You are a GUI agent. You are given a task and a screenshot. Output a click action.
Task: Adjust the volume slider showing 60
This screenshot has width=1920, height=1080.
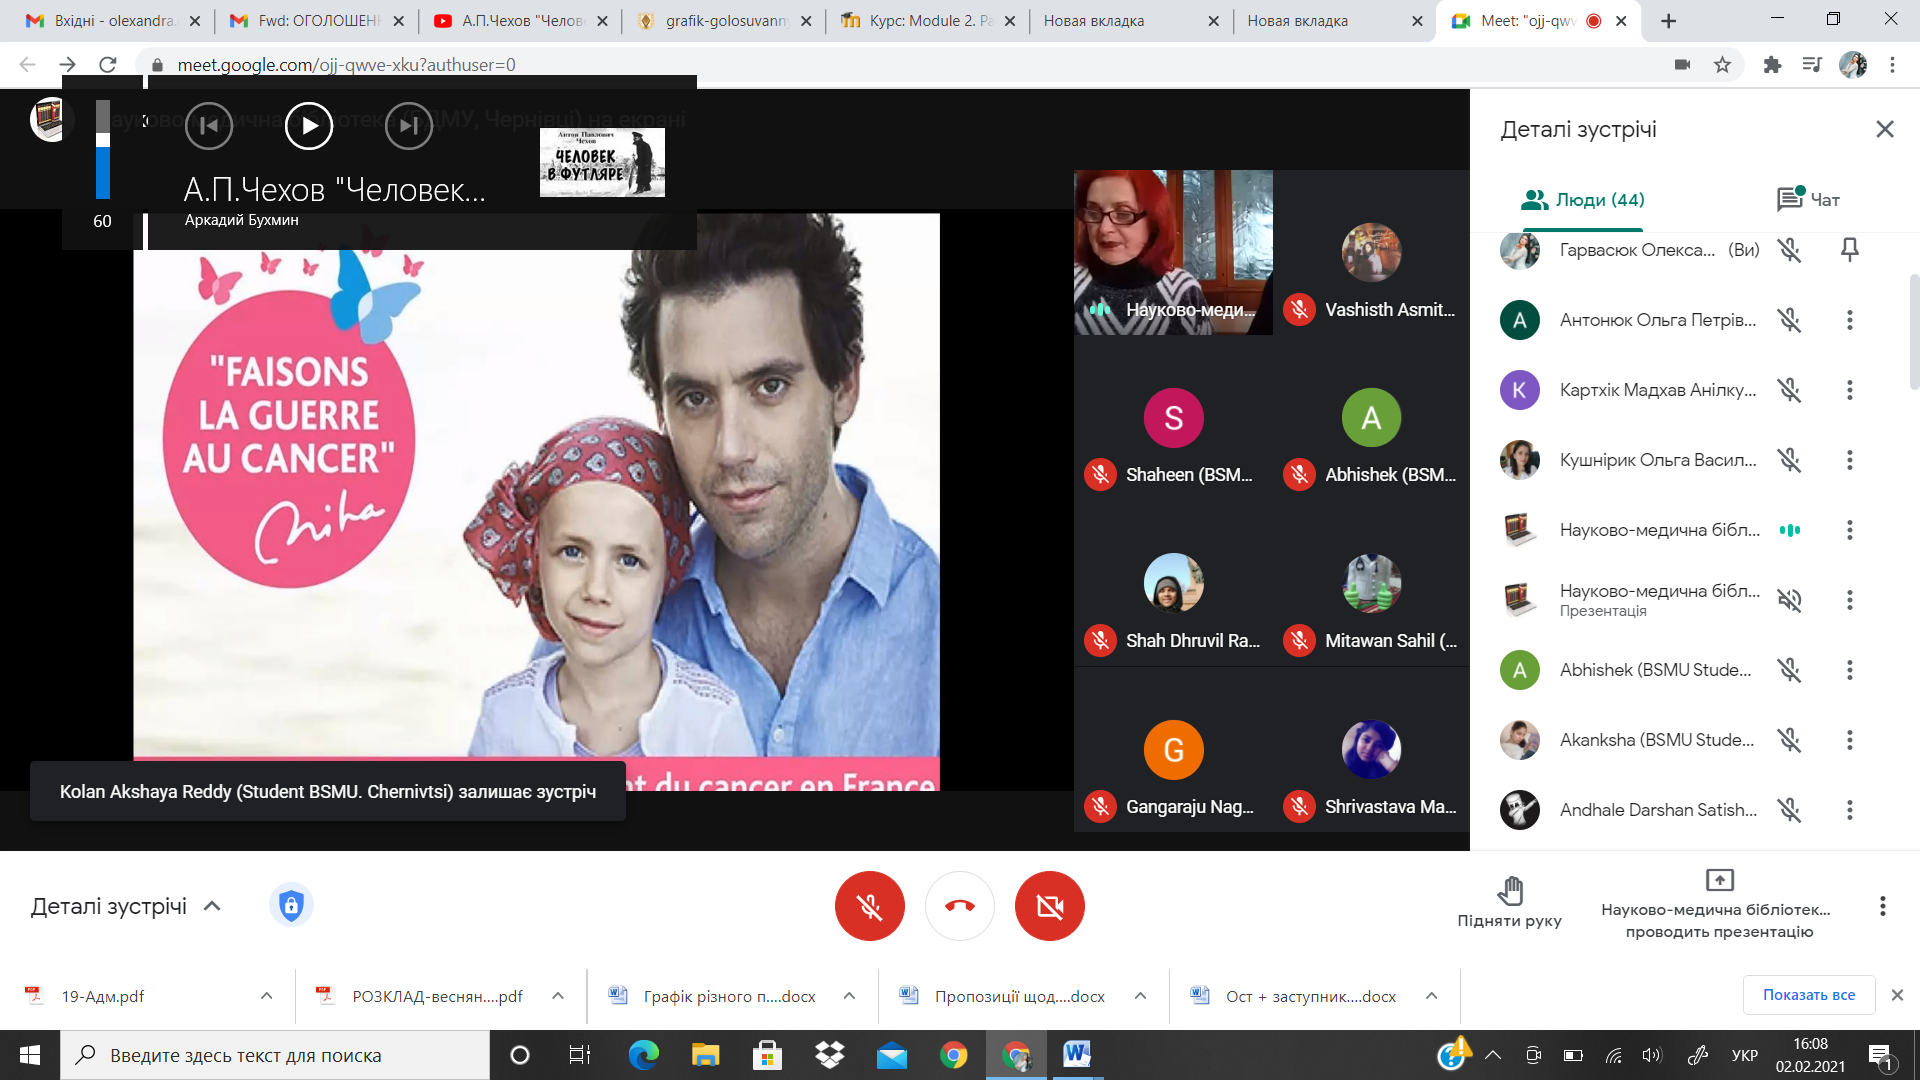pyautogui.click(x=103, y=150)
